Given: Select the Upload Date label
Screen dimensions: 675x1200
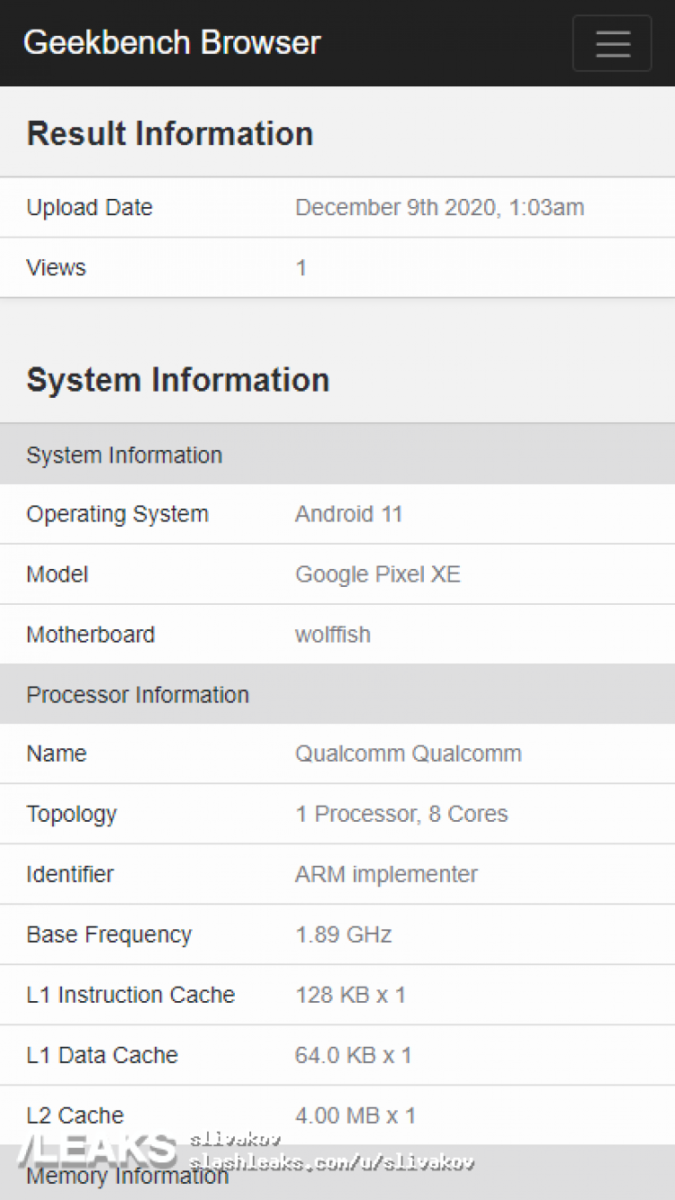Looking at the screenshot, I should [x=90, y=208].
